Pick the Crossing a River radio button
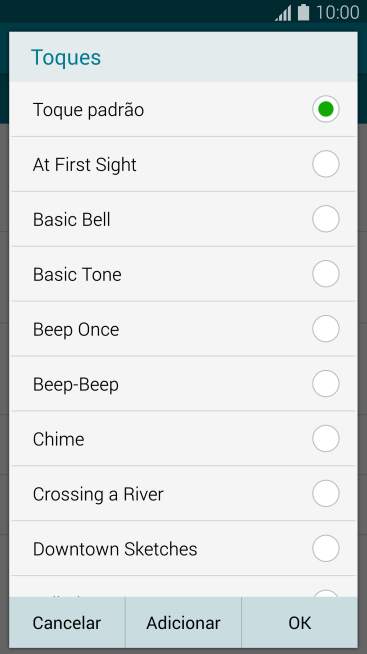 tap(326, 494)
